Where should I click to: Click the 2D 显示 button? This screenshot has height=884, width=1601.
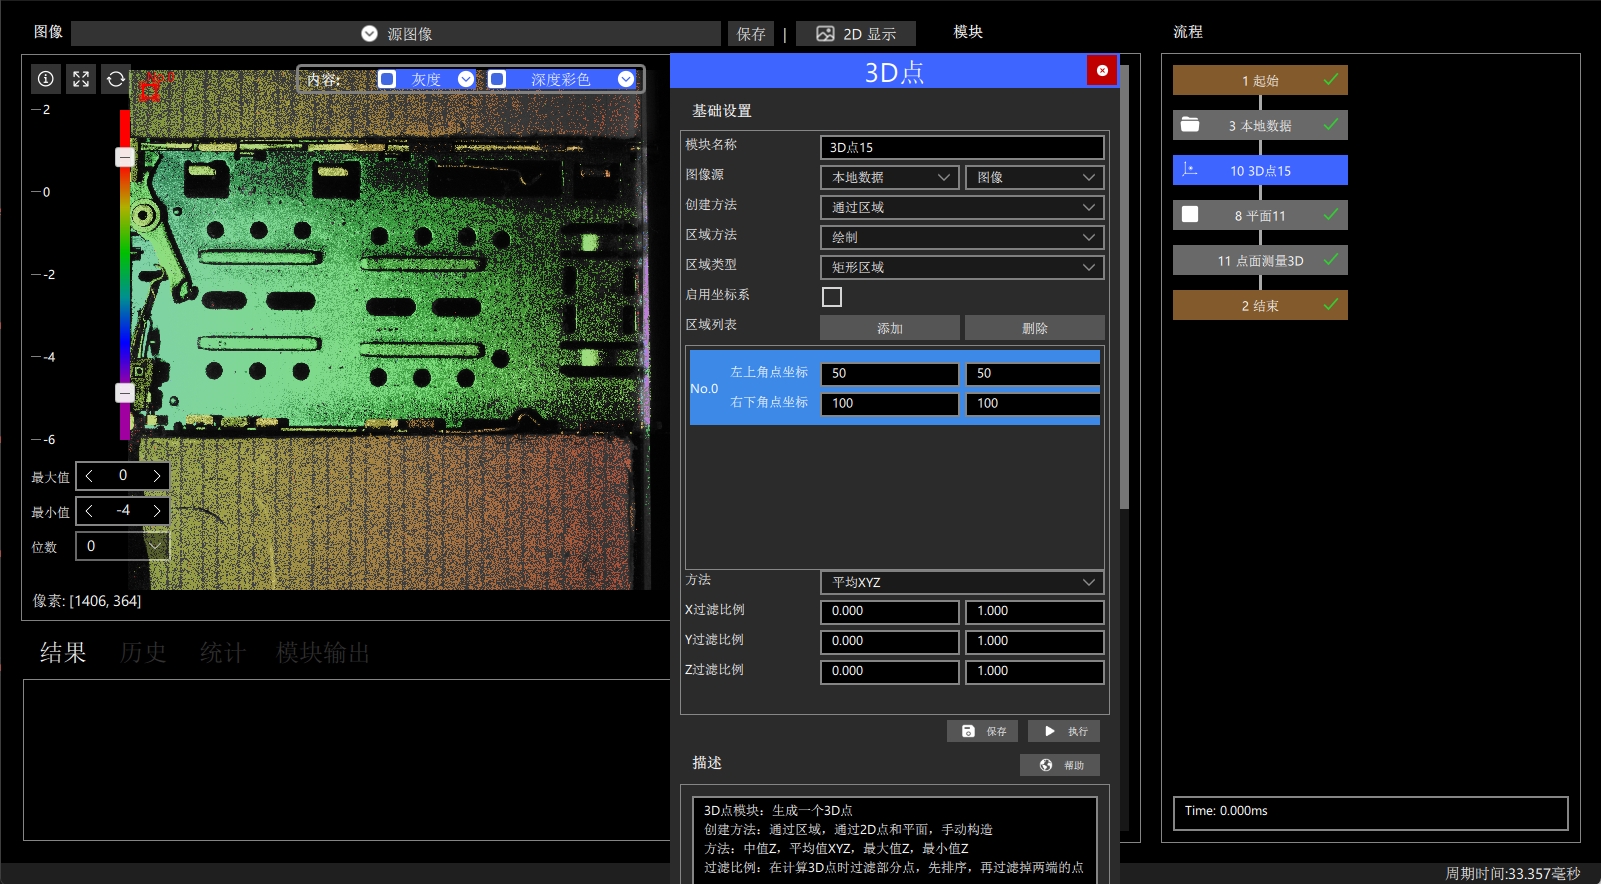(x=856, y=34)
